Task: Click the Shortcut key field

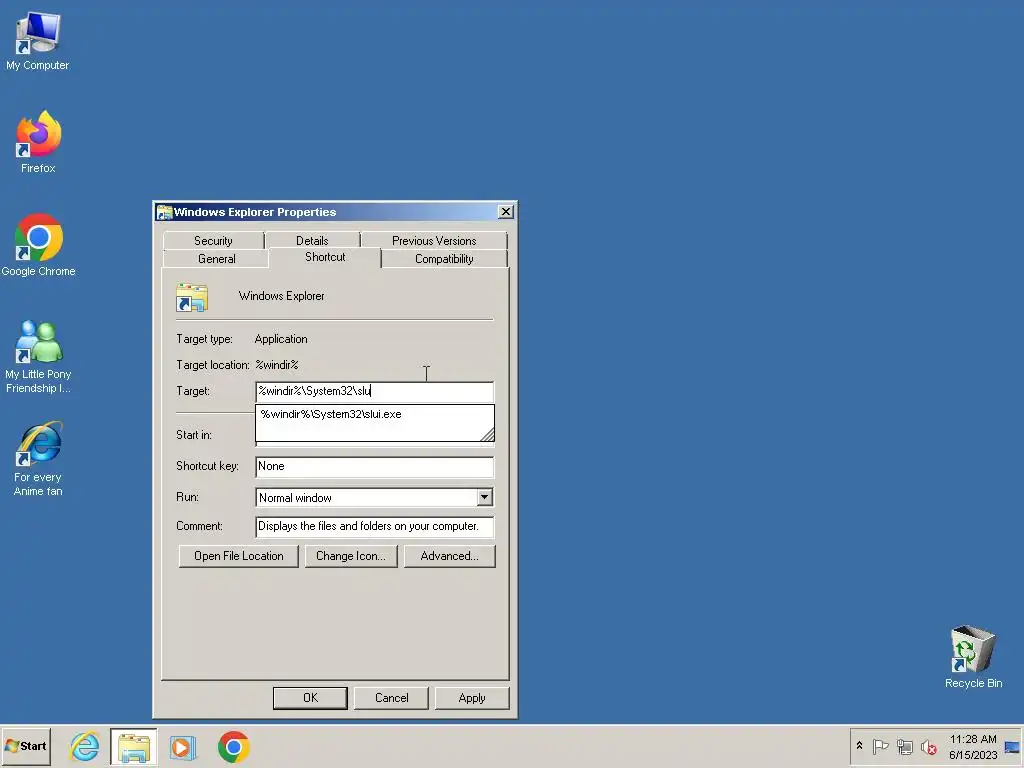Action: point(374,466)
